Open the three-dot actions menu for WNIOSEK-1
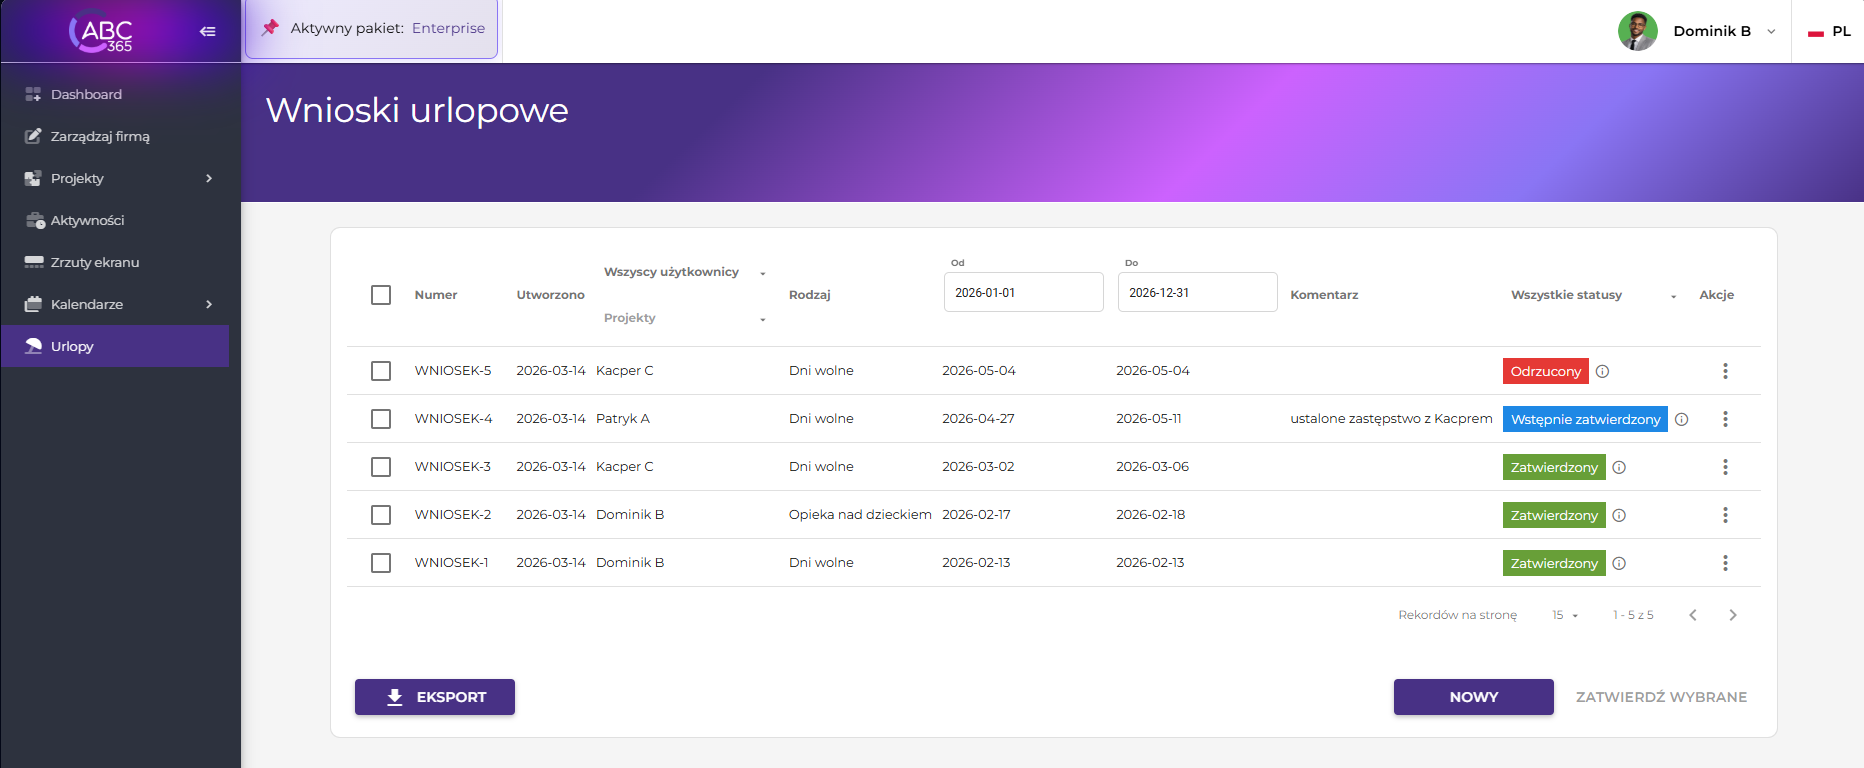Image resolution: width=1864 pixels, height=768 pixels. click(x=1725, y=563)
